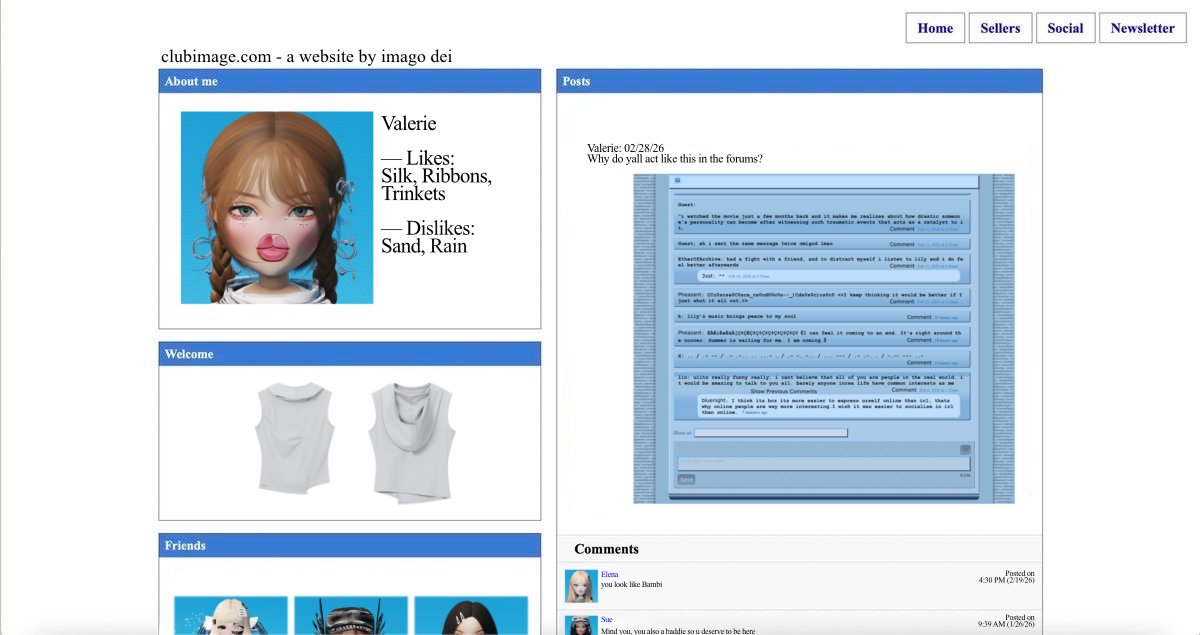This screenshot has height=635, width=1200.
Task: Open the Home page
Action: [934, 27]
